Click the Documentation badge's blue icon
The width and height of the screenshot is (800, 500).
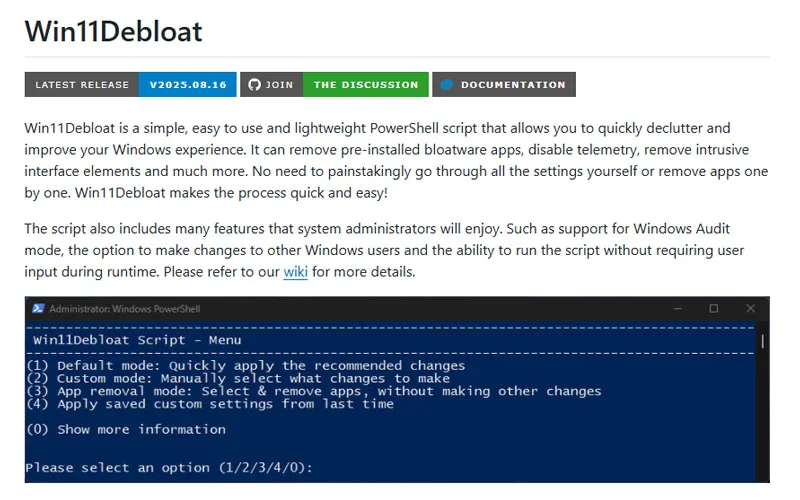(x=447, y=85)
